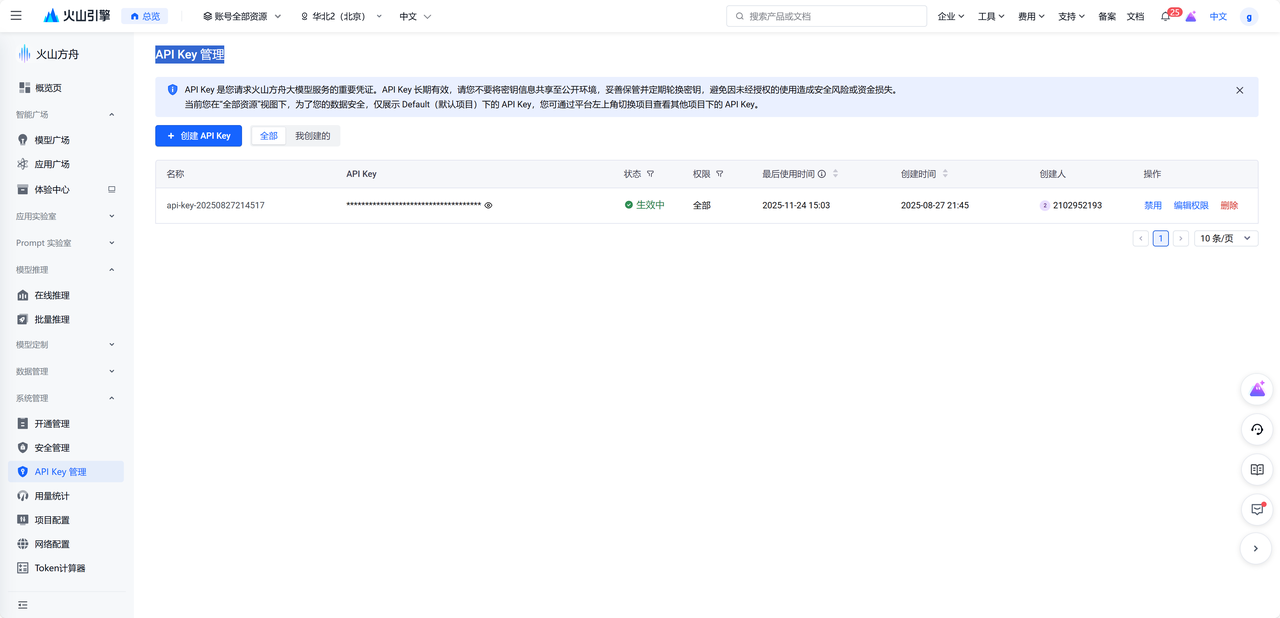This screenshot has width=1280, height=618.
Task: Click the floating feedback message button
Action: [1257, 509]
